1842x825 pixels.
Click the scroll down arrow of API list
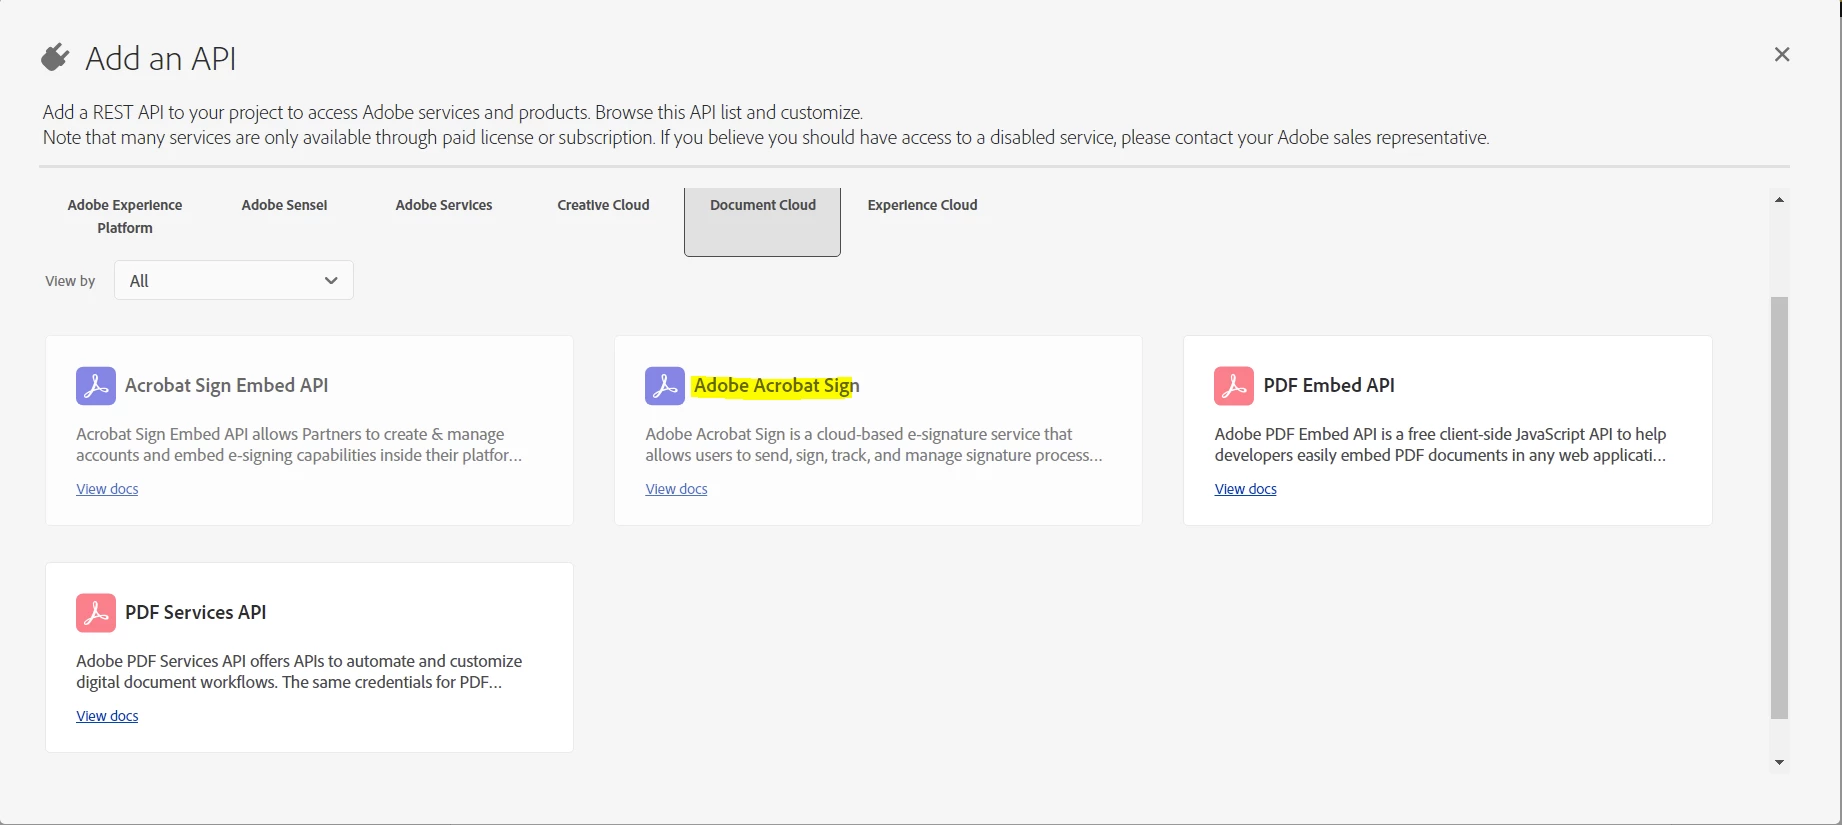(x=1779, y=762)
